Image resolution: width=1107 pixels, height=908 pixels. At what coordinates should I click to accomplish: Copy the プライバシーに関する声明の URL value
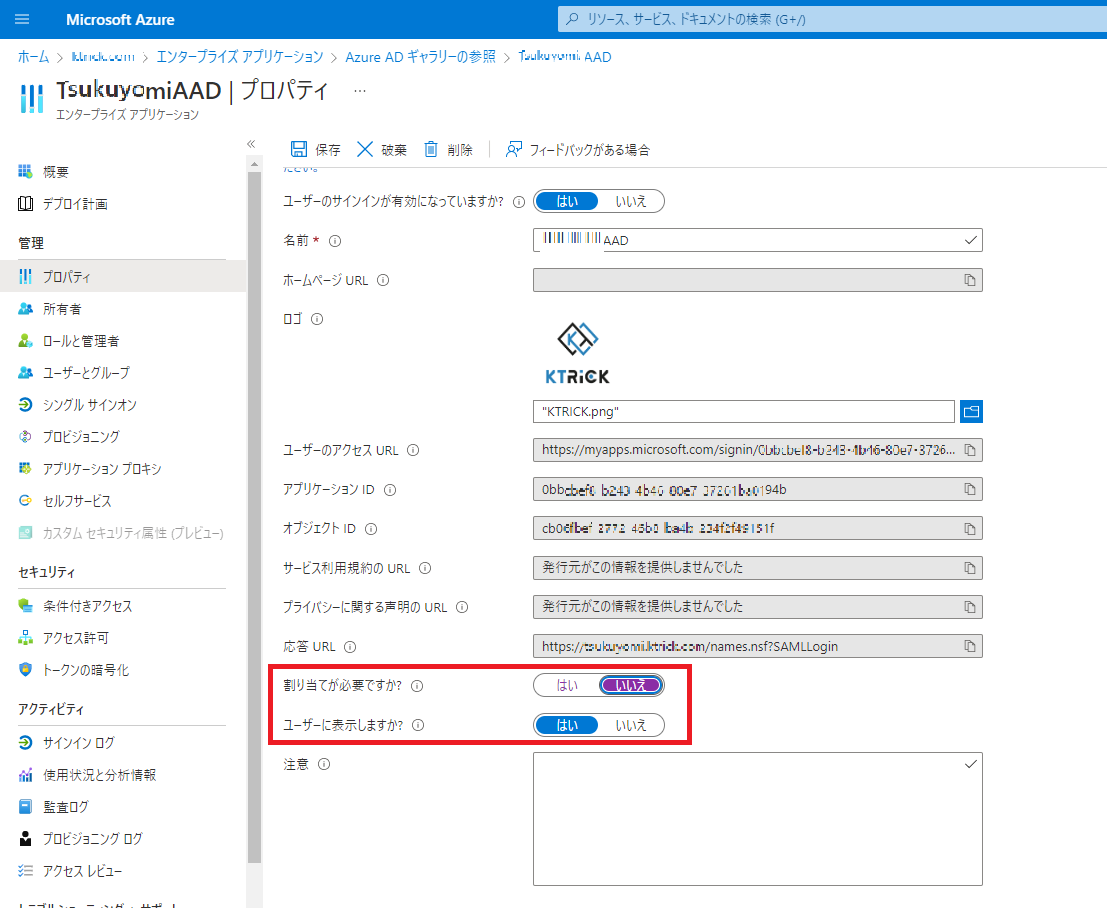pos(970,607)
